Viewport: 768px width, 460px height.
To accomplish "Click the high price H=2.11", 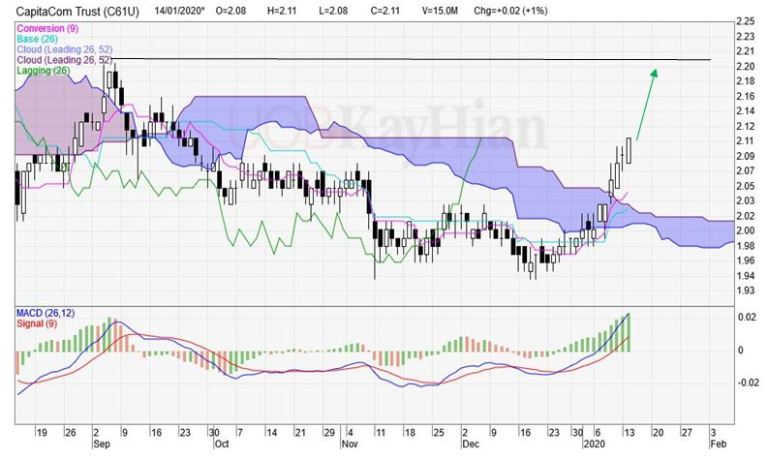I will click(x=282, y=10).
